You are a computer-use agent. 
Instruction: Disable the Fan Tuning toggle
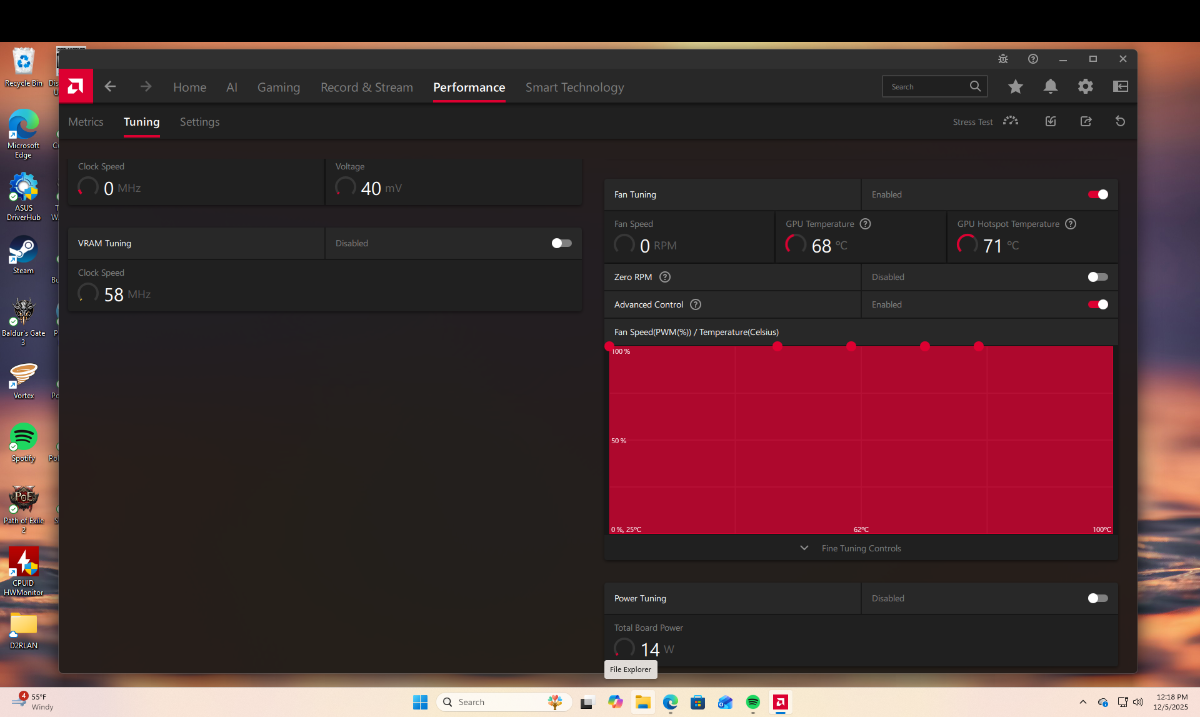pyautogui.click(x=1097, y=195)
